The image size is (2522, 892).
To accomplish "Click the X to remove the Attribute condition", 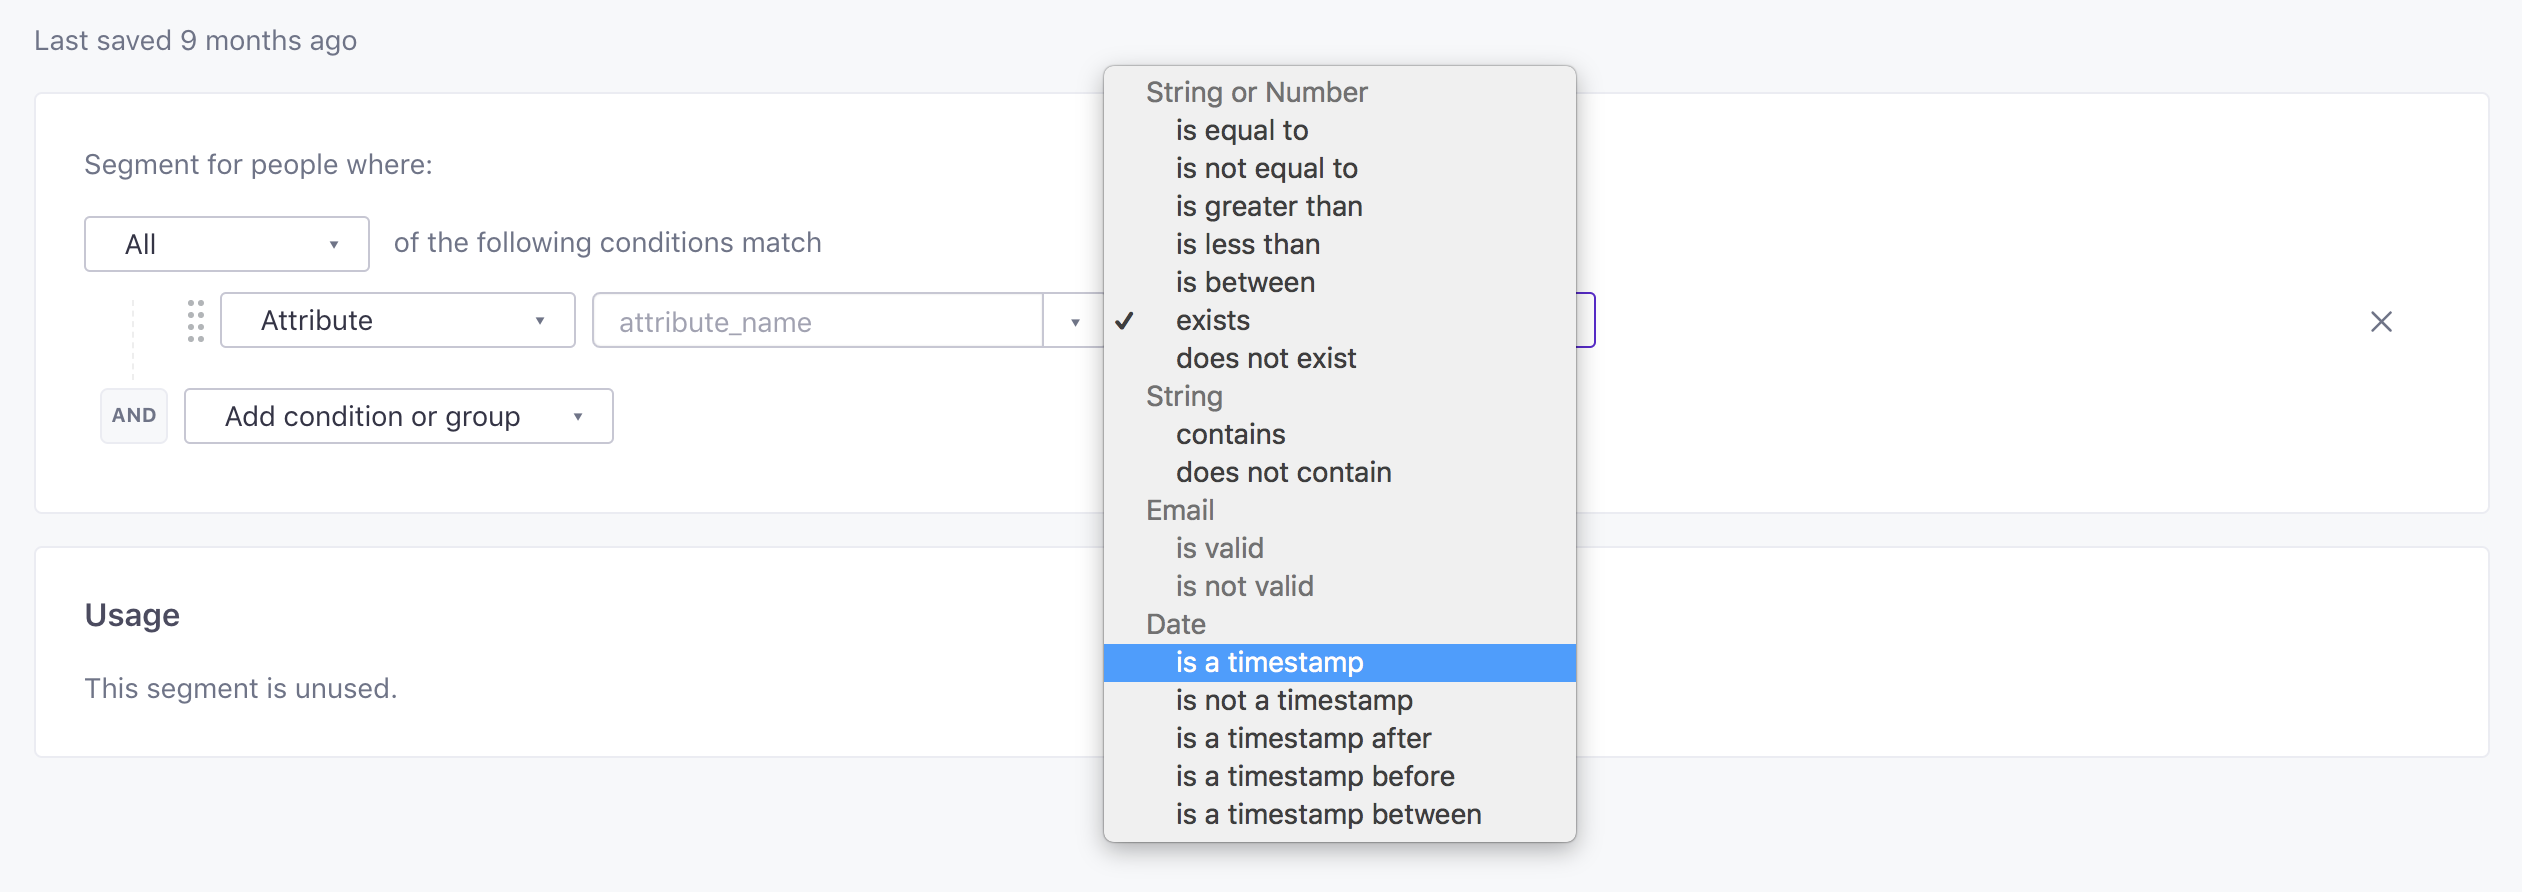I will click(2381, 321).
